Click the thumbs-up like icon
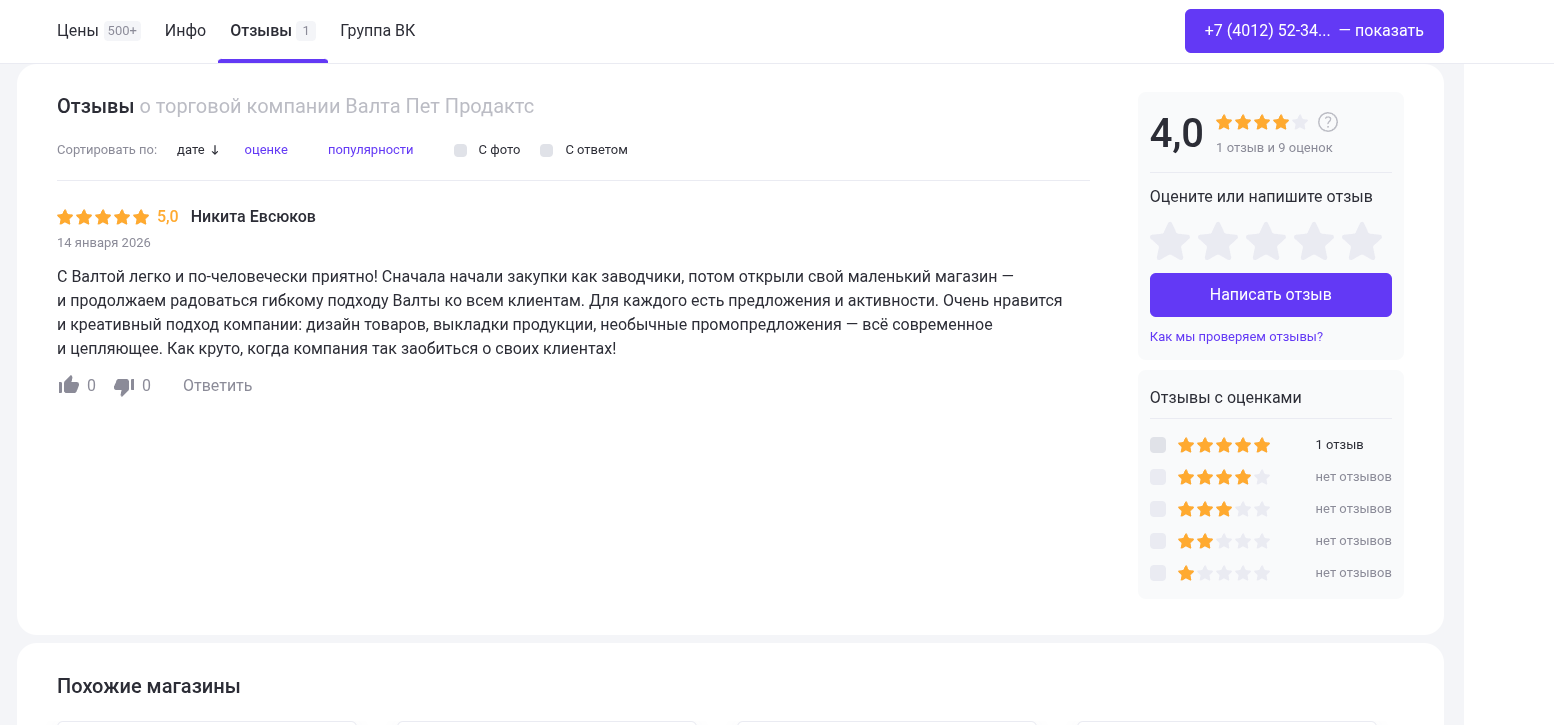Image resolution: width=1554 pixels, height=725 pixels. point(69,385)
